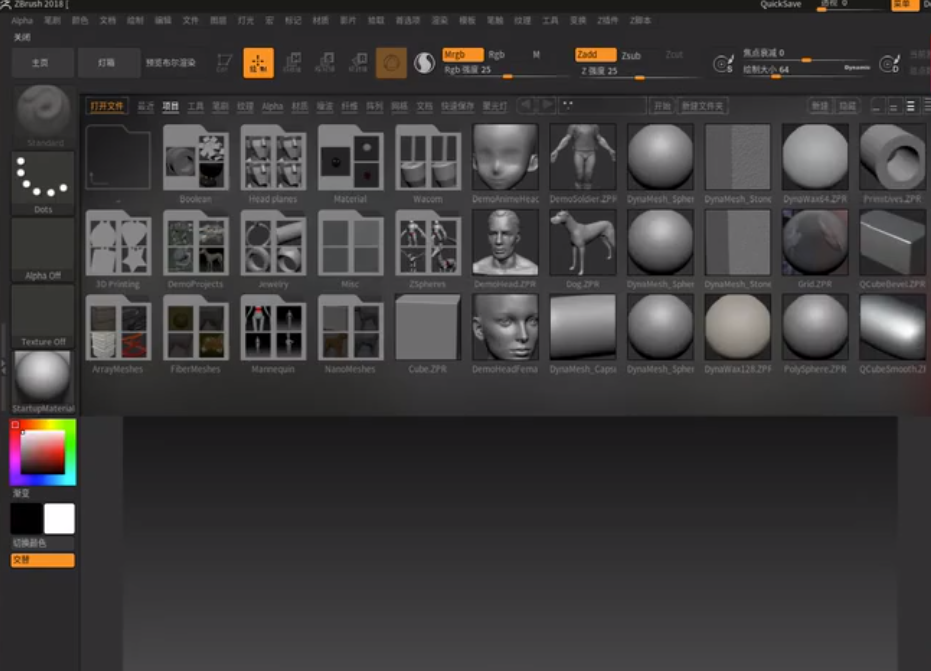Viewport: 931px width, 671px height.
Task: Click the Z Intensity 25 slider
Action: coord(638,71)
